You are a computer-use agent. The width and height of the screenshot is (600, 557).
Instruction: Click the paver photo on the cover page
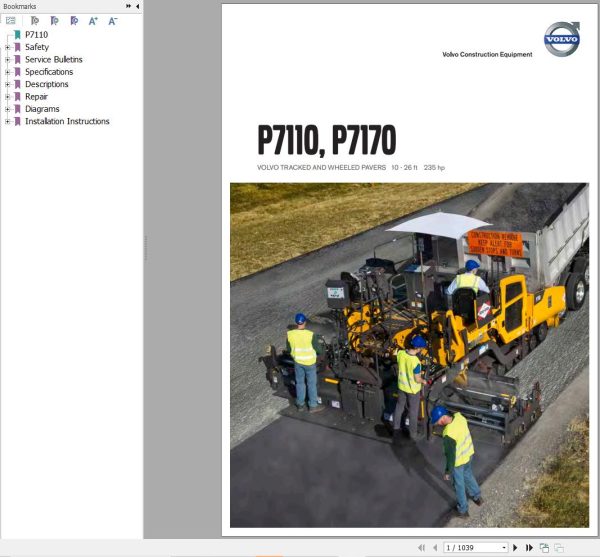409,355
